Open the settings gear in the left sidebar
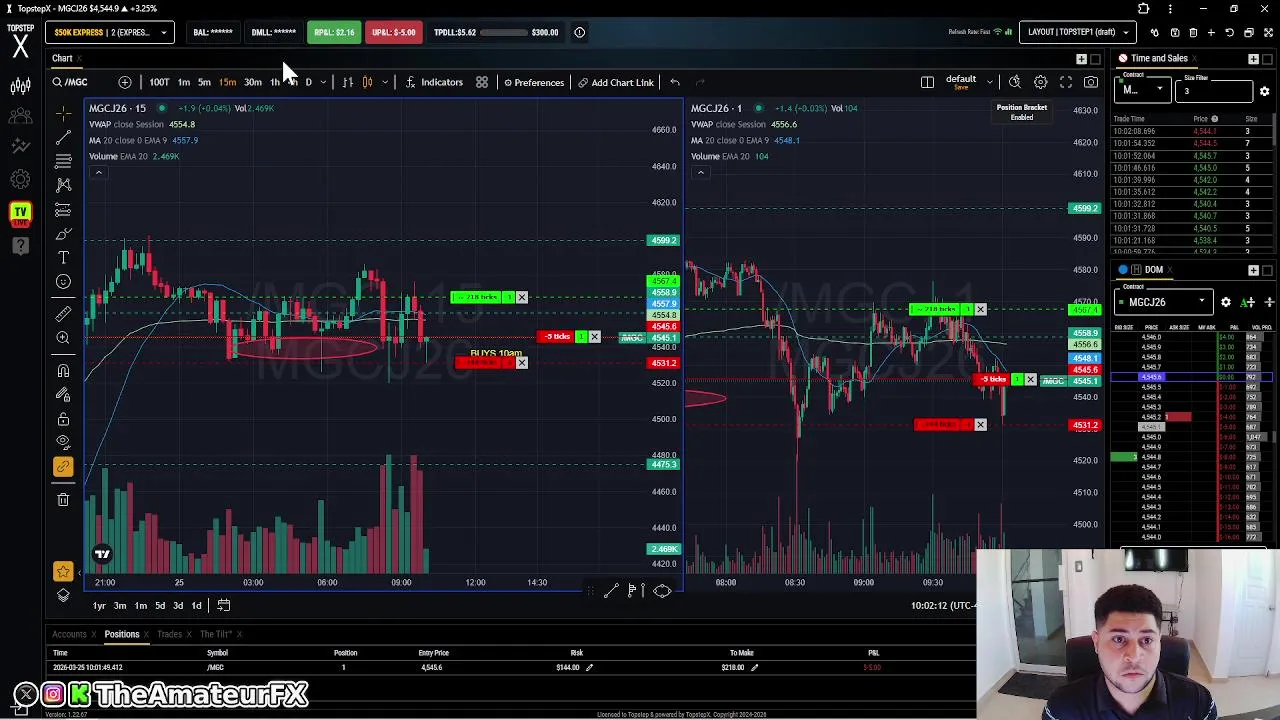Image resolution: width=1280 pixels, height=720 pixels. 20,180
